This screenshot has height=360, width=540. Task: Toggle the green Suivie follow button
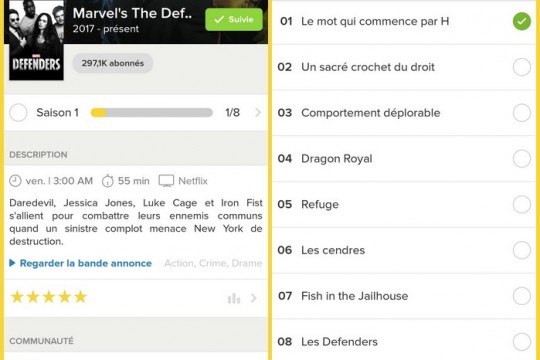[x=234, y=20]
